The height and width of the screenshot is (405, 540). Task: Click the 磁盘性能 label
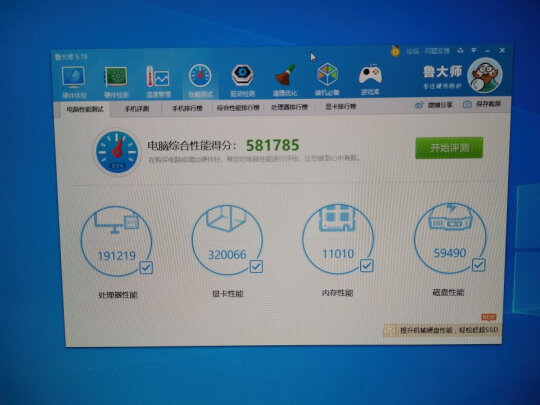448,292
